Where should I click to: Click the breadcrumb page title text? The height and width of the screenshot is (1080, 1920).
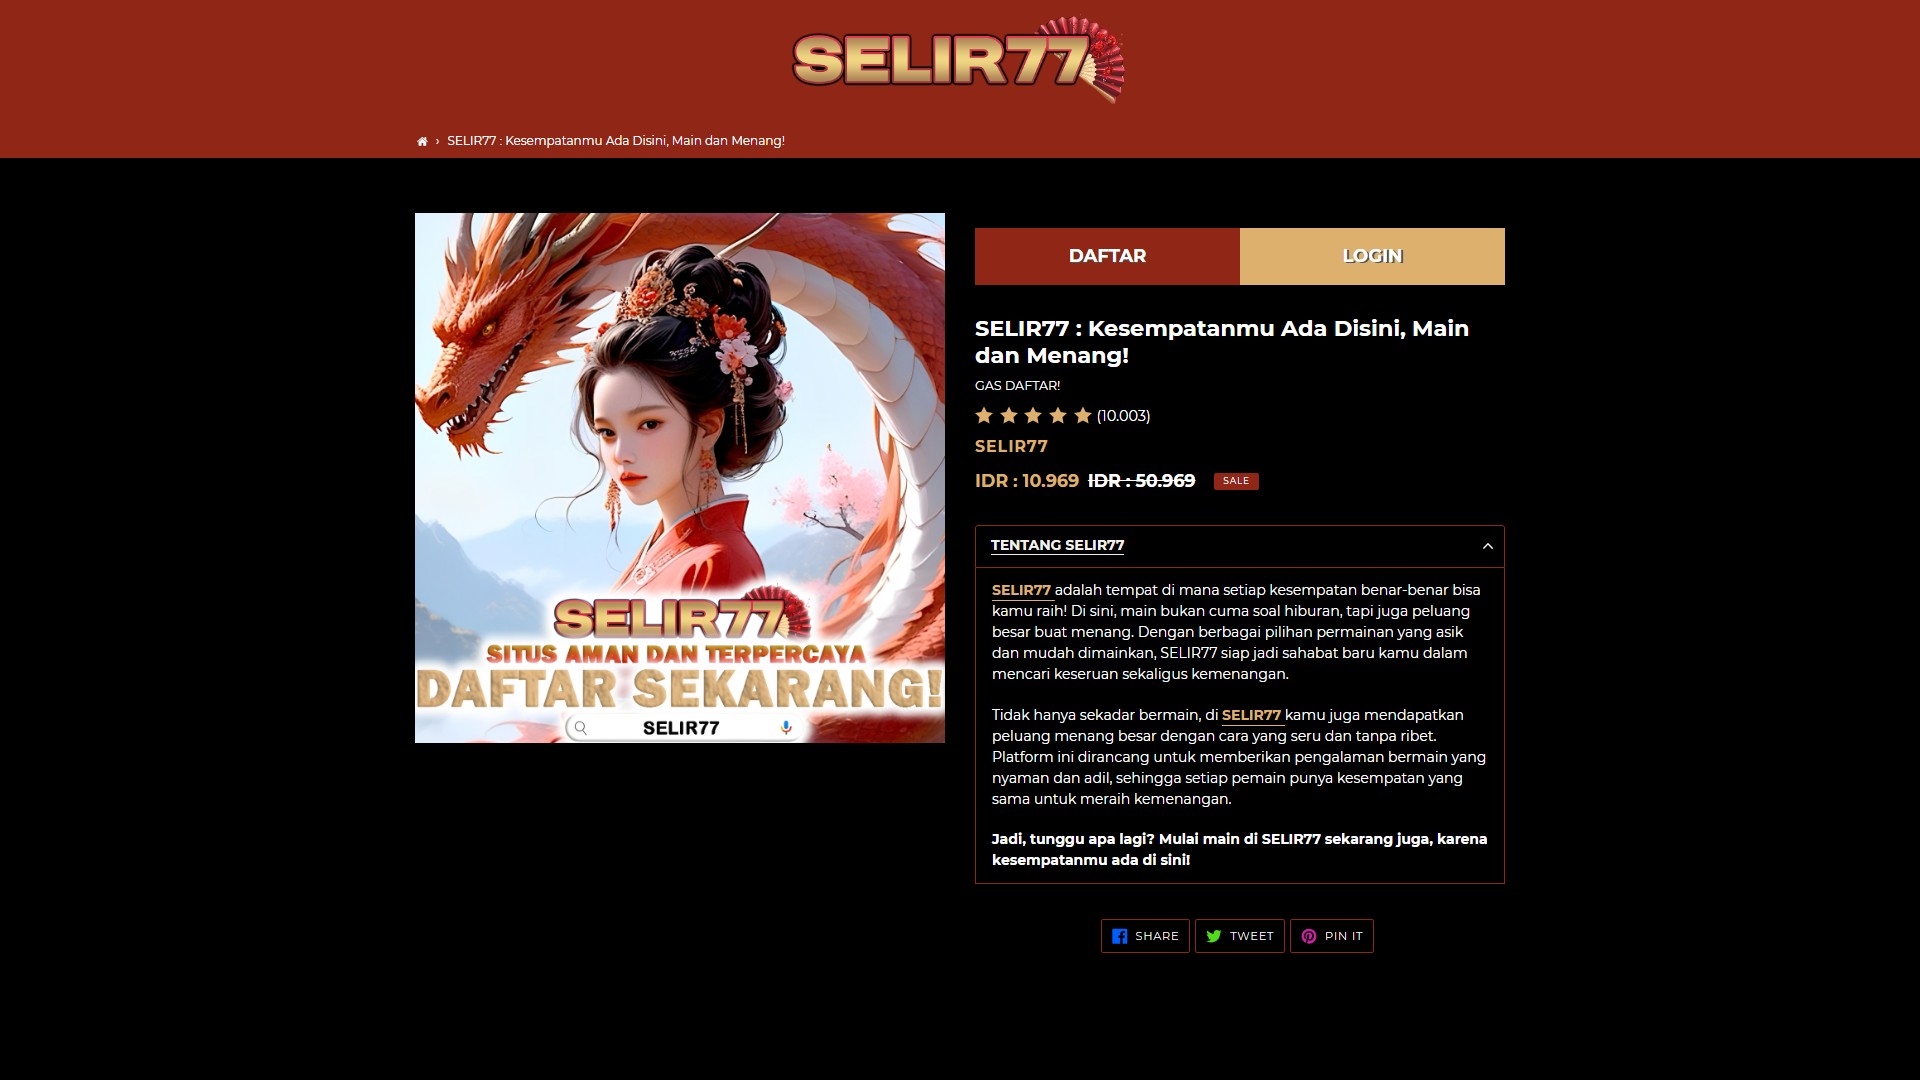[x=615, y=141]
